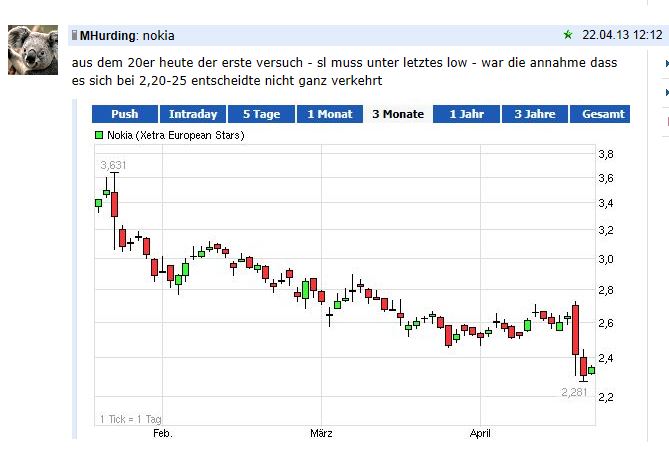Click the 3,0 price axis label
The height and width of the screenshot is (462, 669).
tap(606, 259)
